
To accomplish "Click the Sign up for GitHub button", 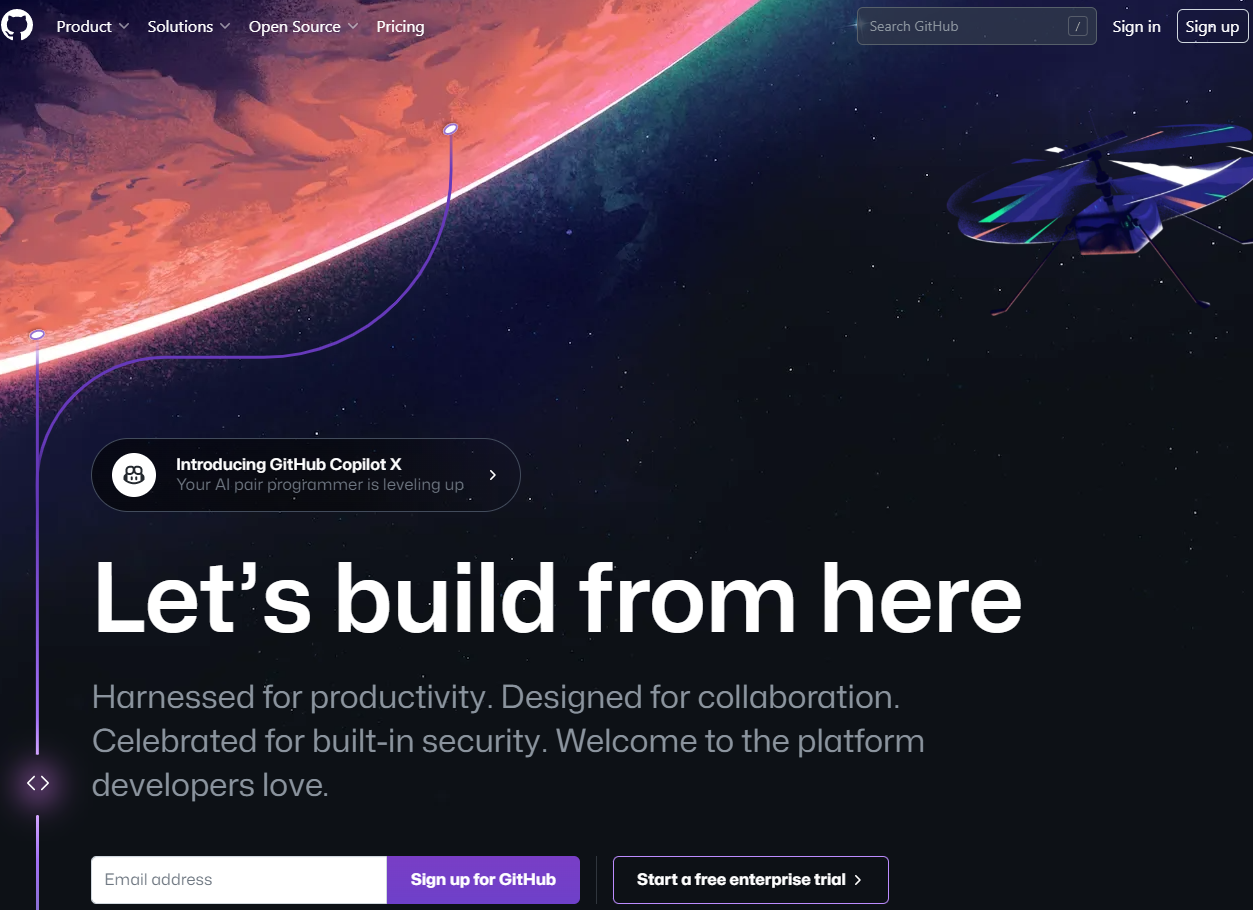I will point(483,880).
